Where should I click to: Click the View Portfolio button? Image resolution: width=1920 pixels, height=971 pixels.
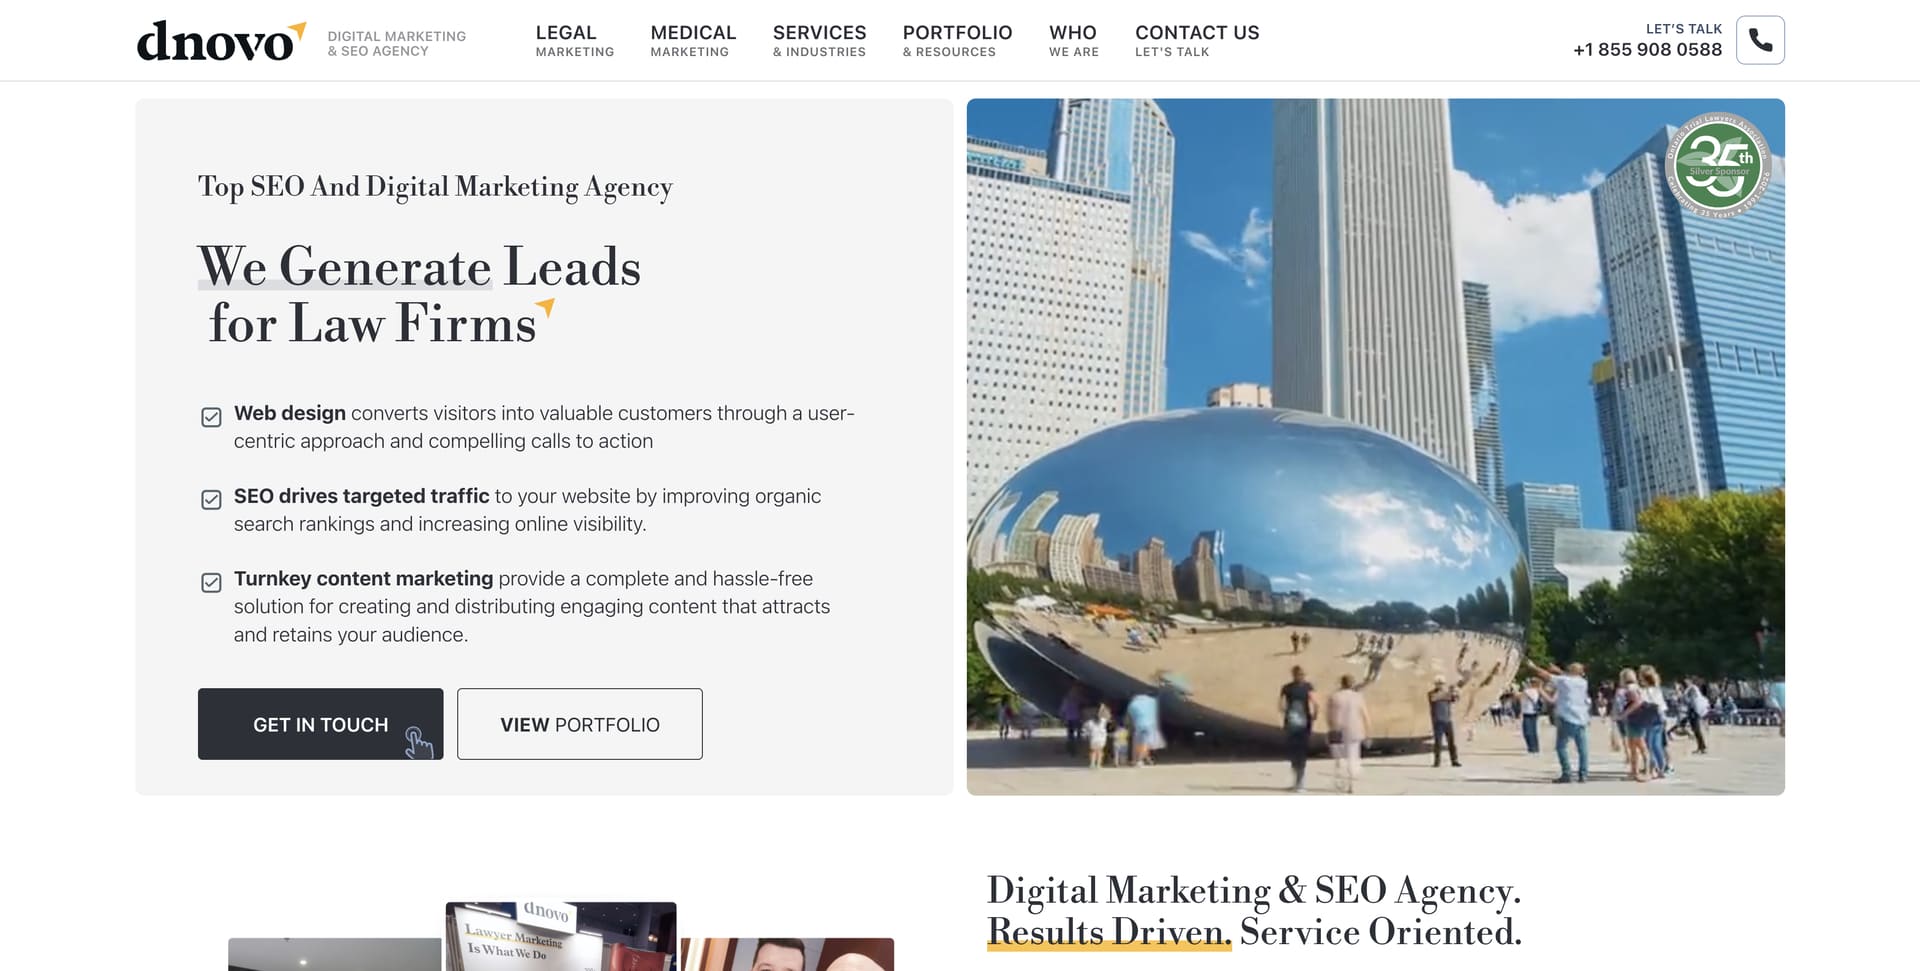click(580, 724)
